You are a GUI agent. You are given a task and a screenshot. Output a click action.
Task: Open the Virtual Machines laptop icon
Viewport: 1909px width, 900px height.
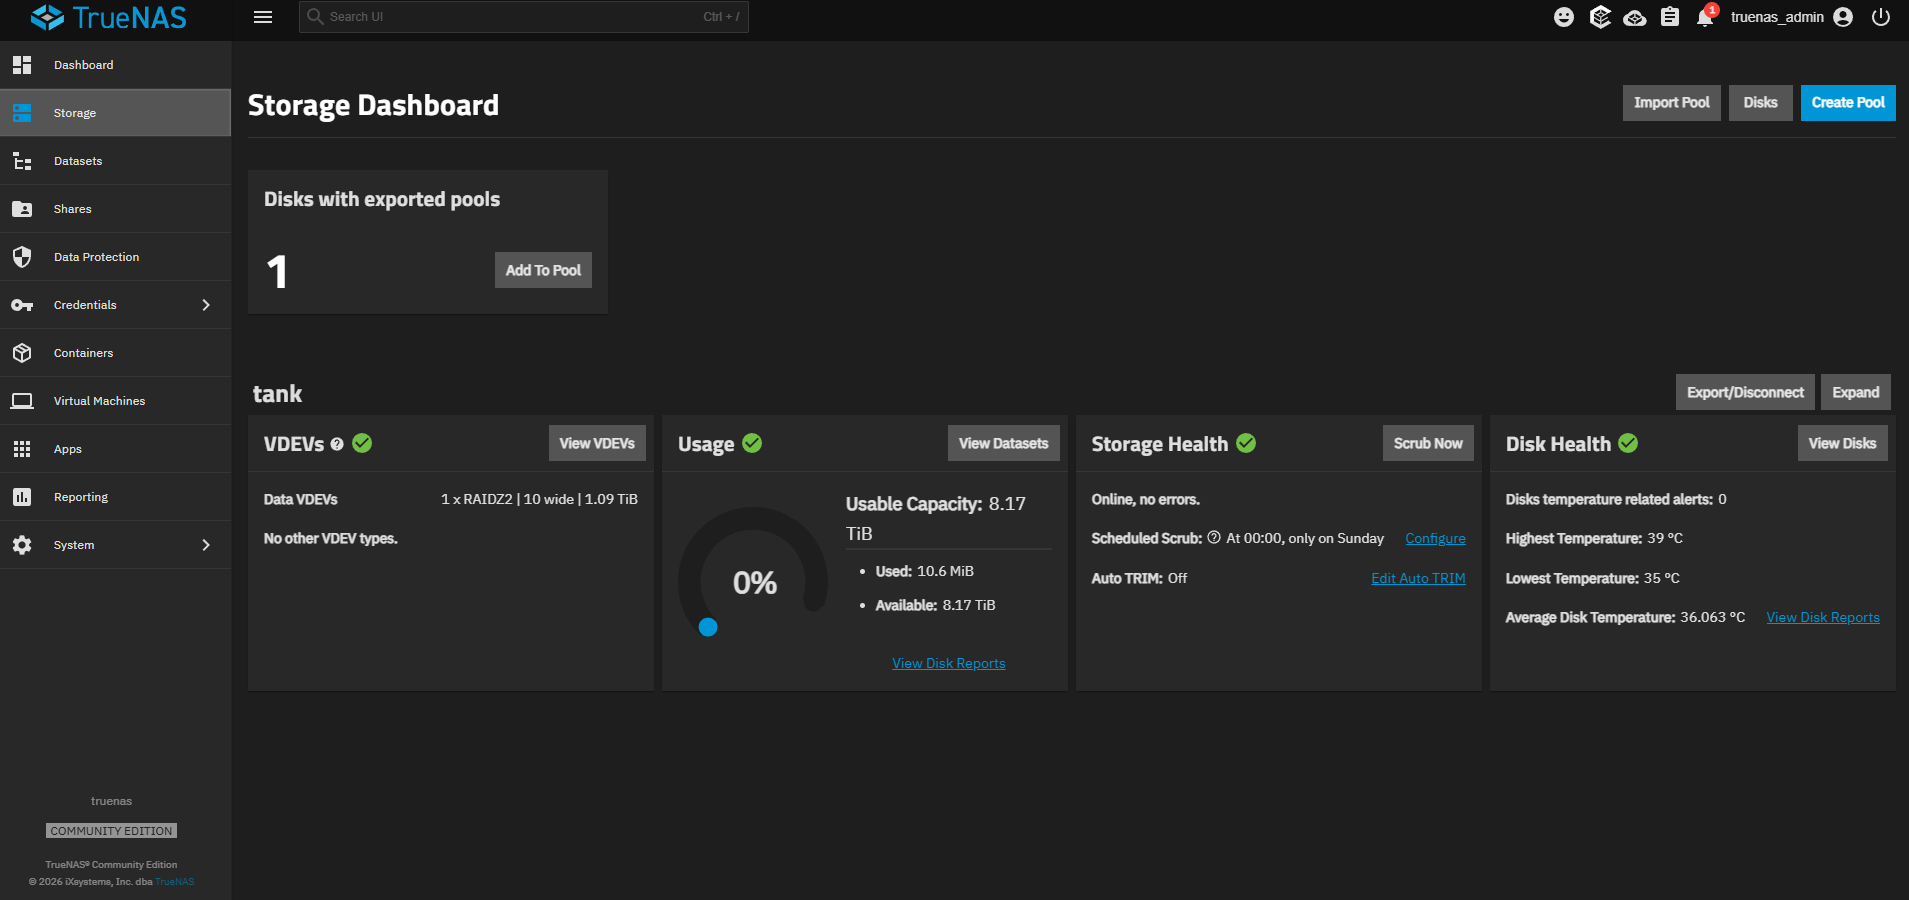coord(22,401)
